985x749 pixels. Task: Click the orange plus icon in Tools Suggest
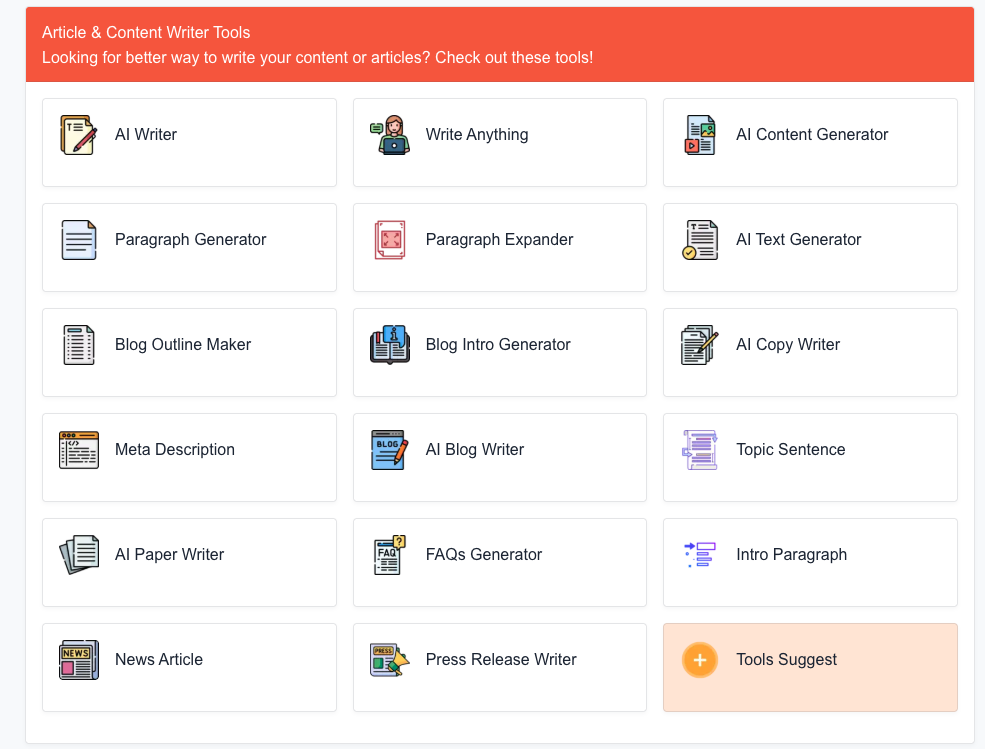click(x=700, y=660)
